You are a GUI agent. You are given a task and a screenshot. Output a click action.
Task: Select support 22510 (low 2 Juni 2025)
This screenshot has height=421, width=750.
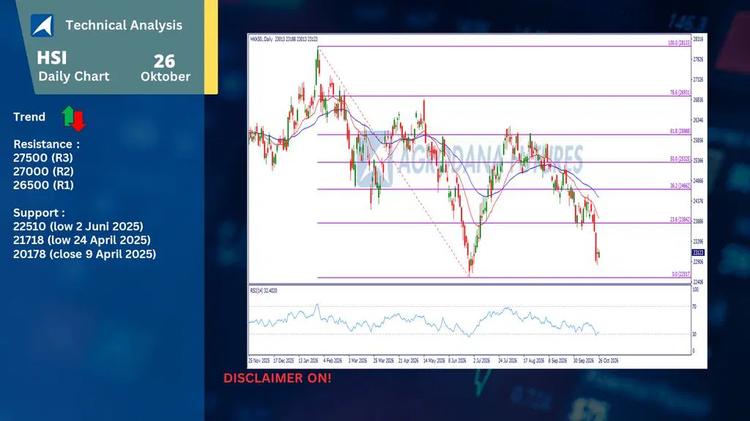tap(78, 226)
